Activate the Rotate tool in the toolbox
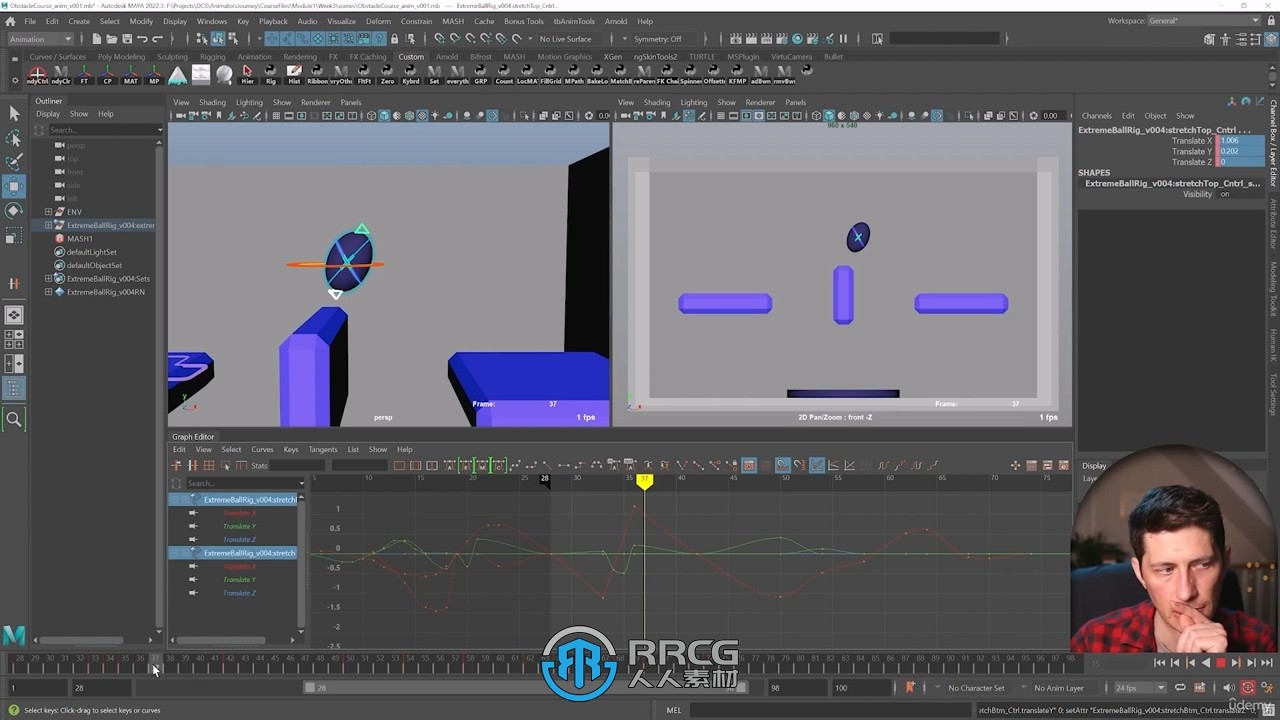 [x=14, y=211]
